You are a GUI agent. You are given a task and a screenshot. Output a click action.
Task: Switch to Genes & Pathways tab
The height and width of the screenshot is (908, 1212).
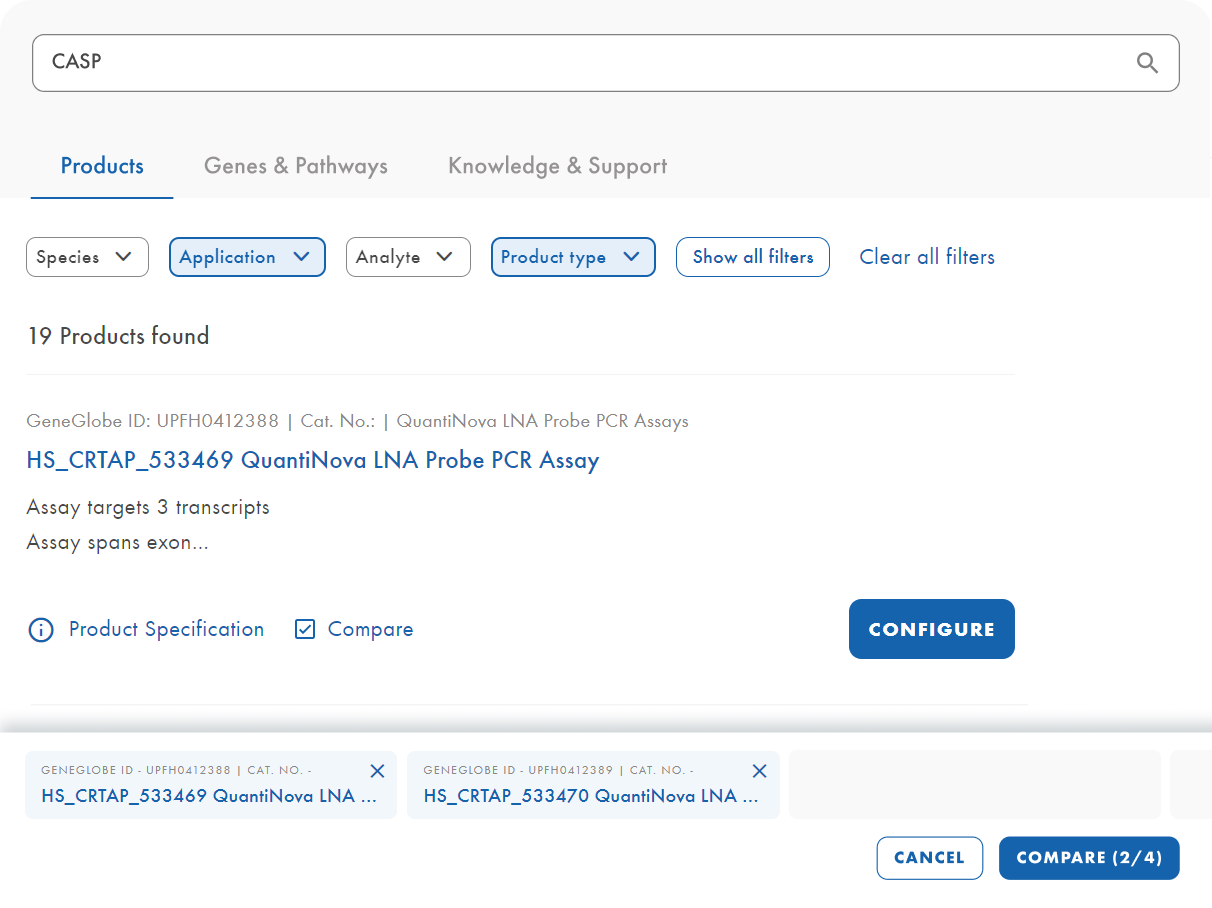click(x=295, y=166)
